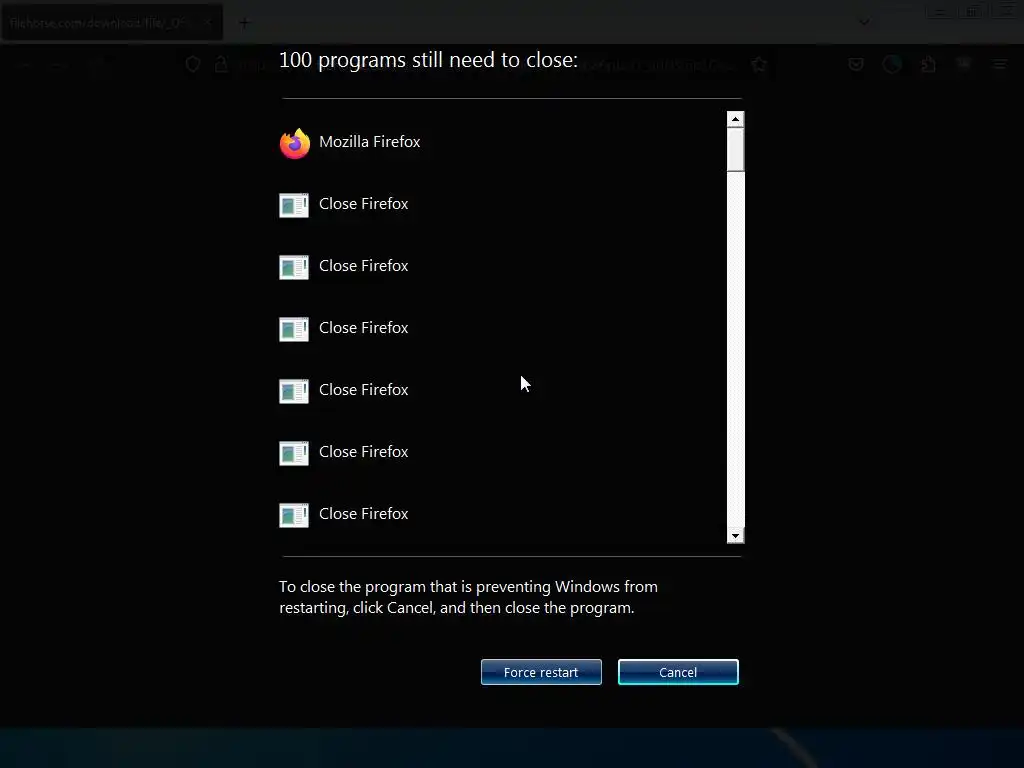The height and width of the screenshot is (768, 1024).
Task: Click the Force restart button
Action: coord(541,672)
